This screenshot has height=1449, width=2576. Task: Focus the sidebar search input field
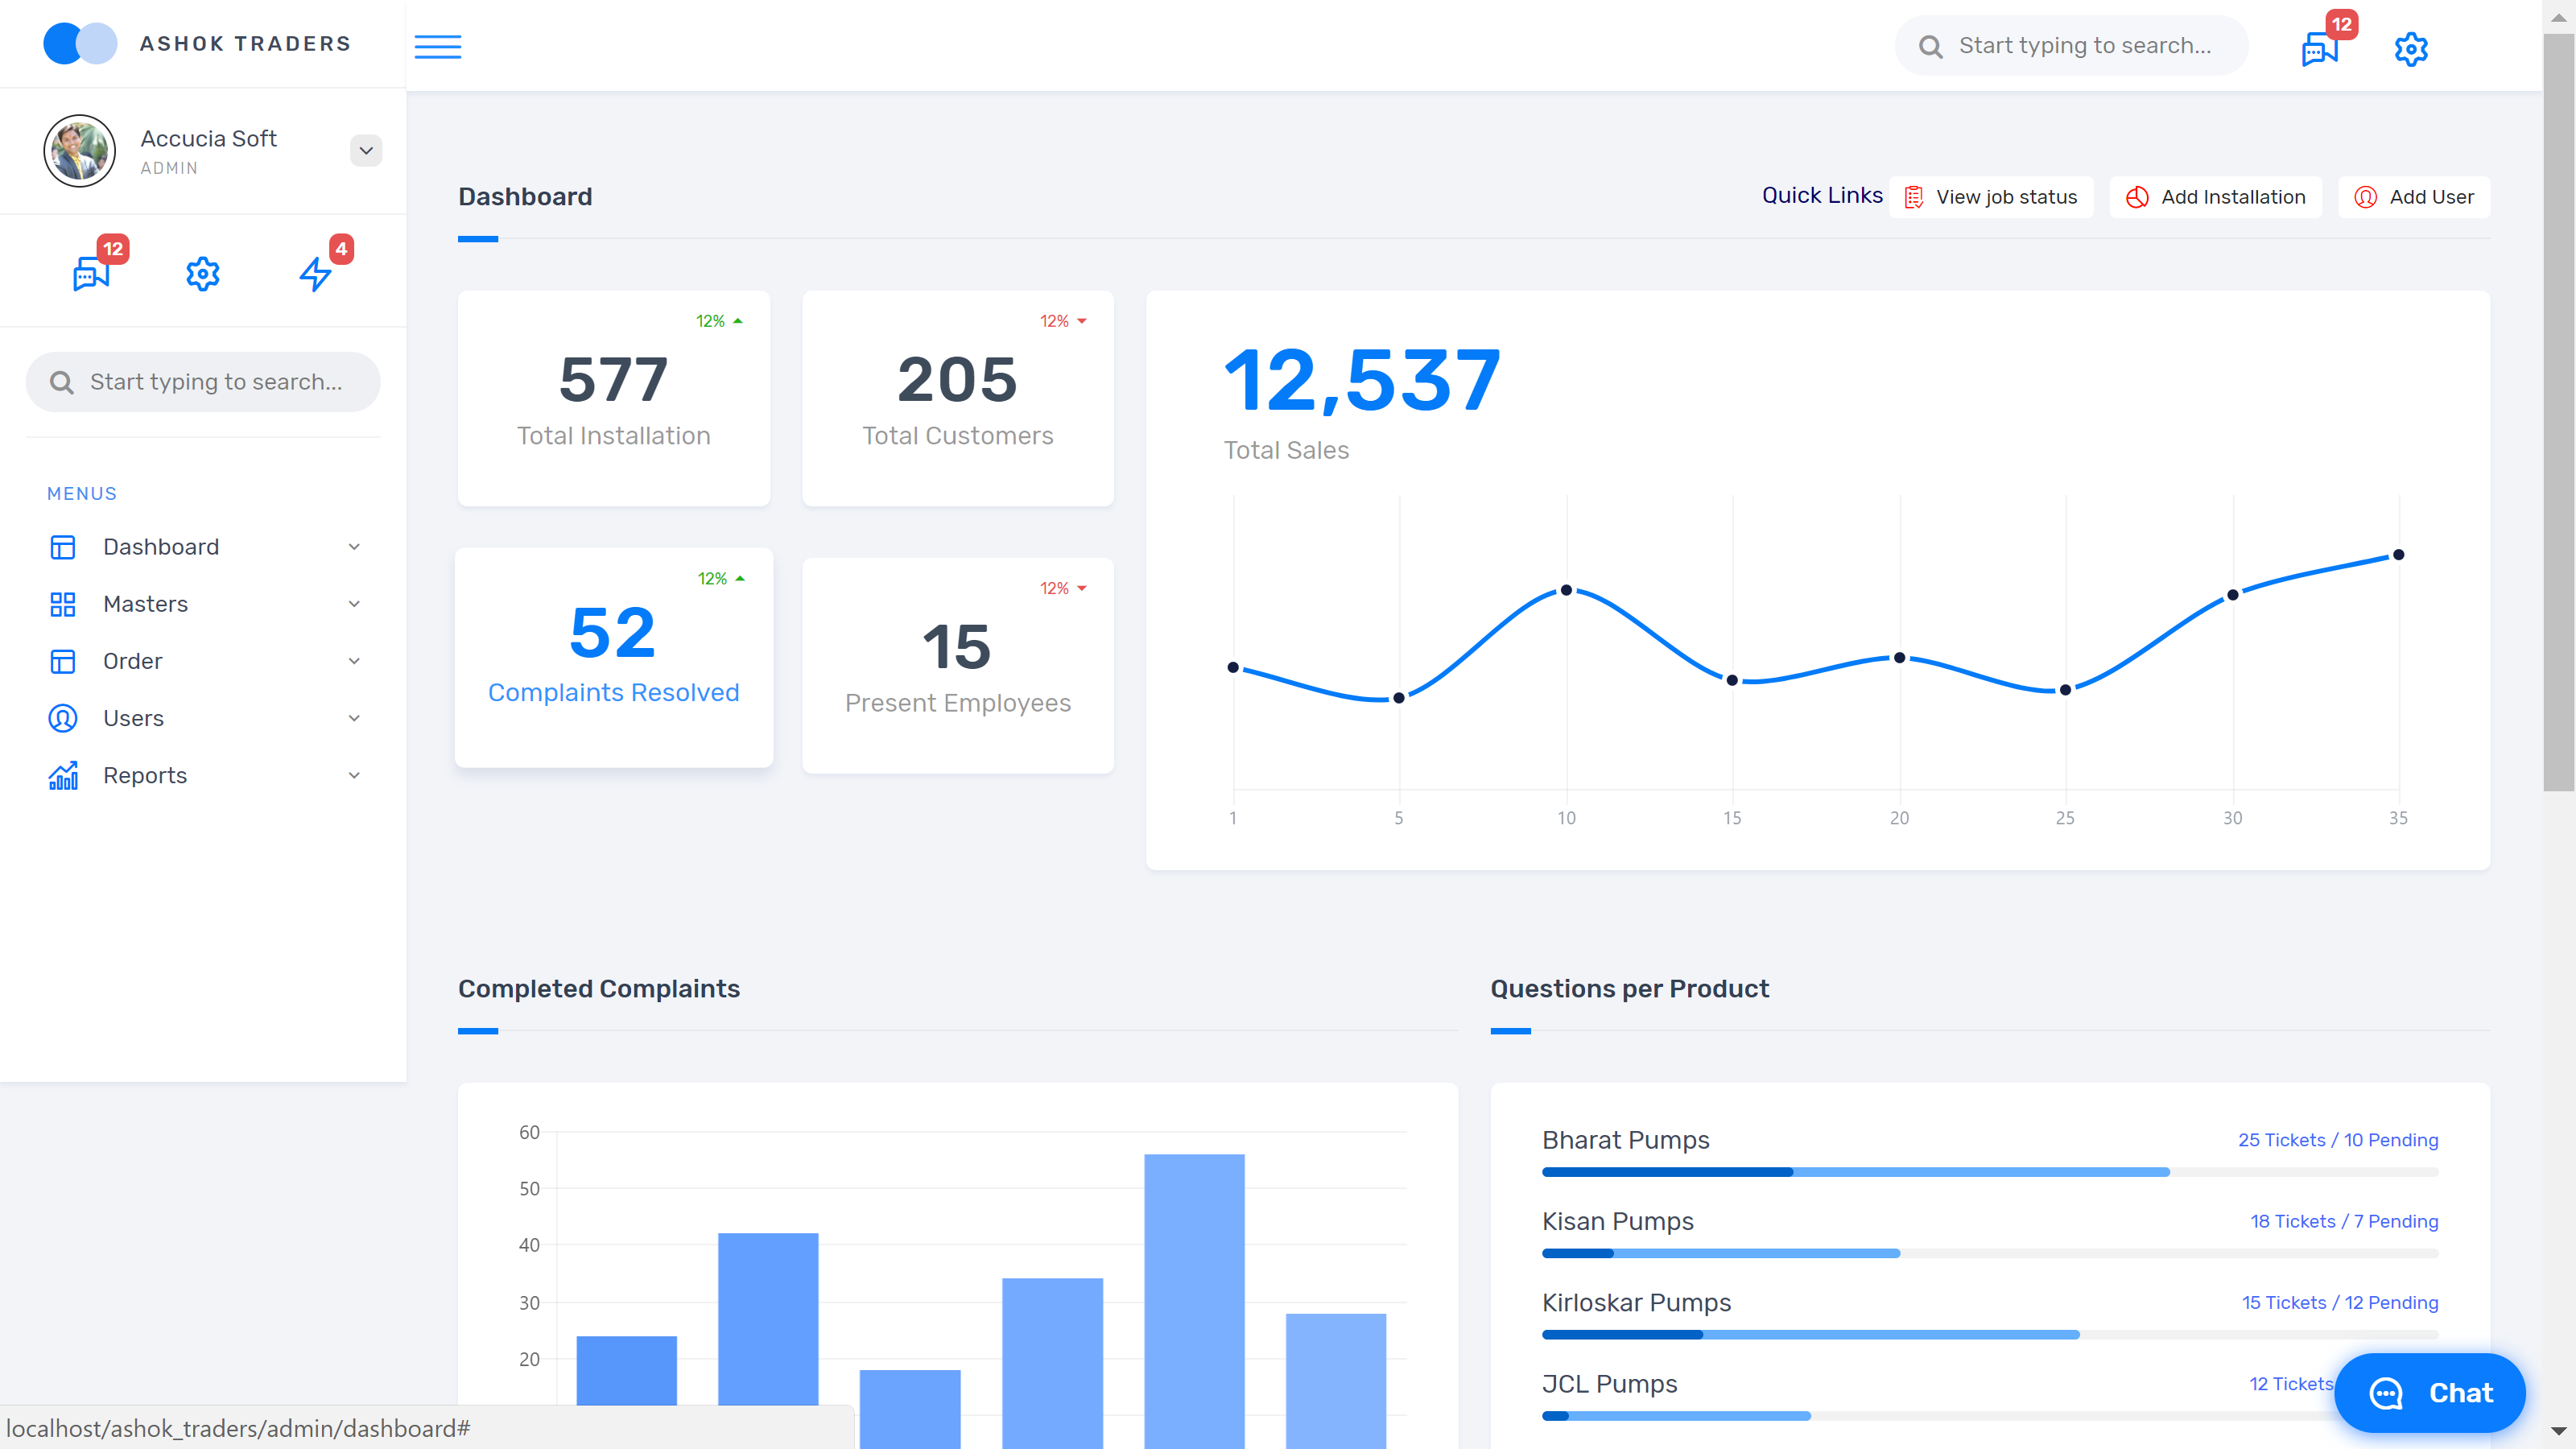tap(215, 382)
